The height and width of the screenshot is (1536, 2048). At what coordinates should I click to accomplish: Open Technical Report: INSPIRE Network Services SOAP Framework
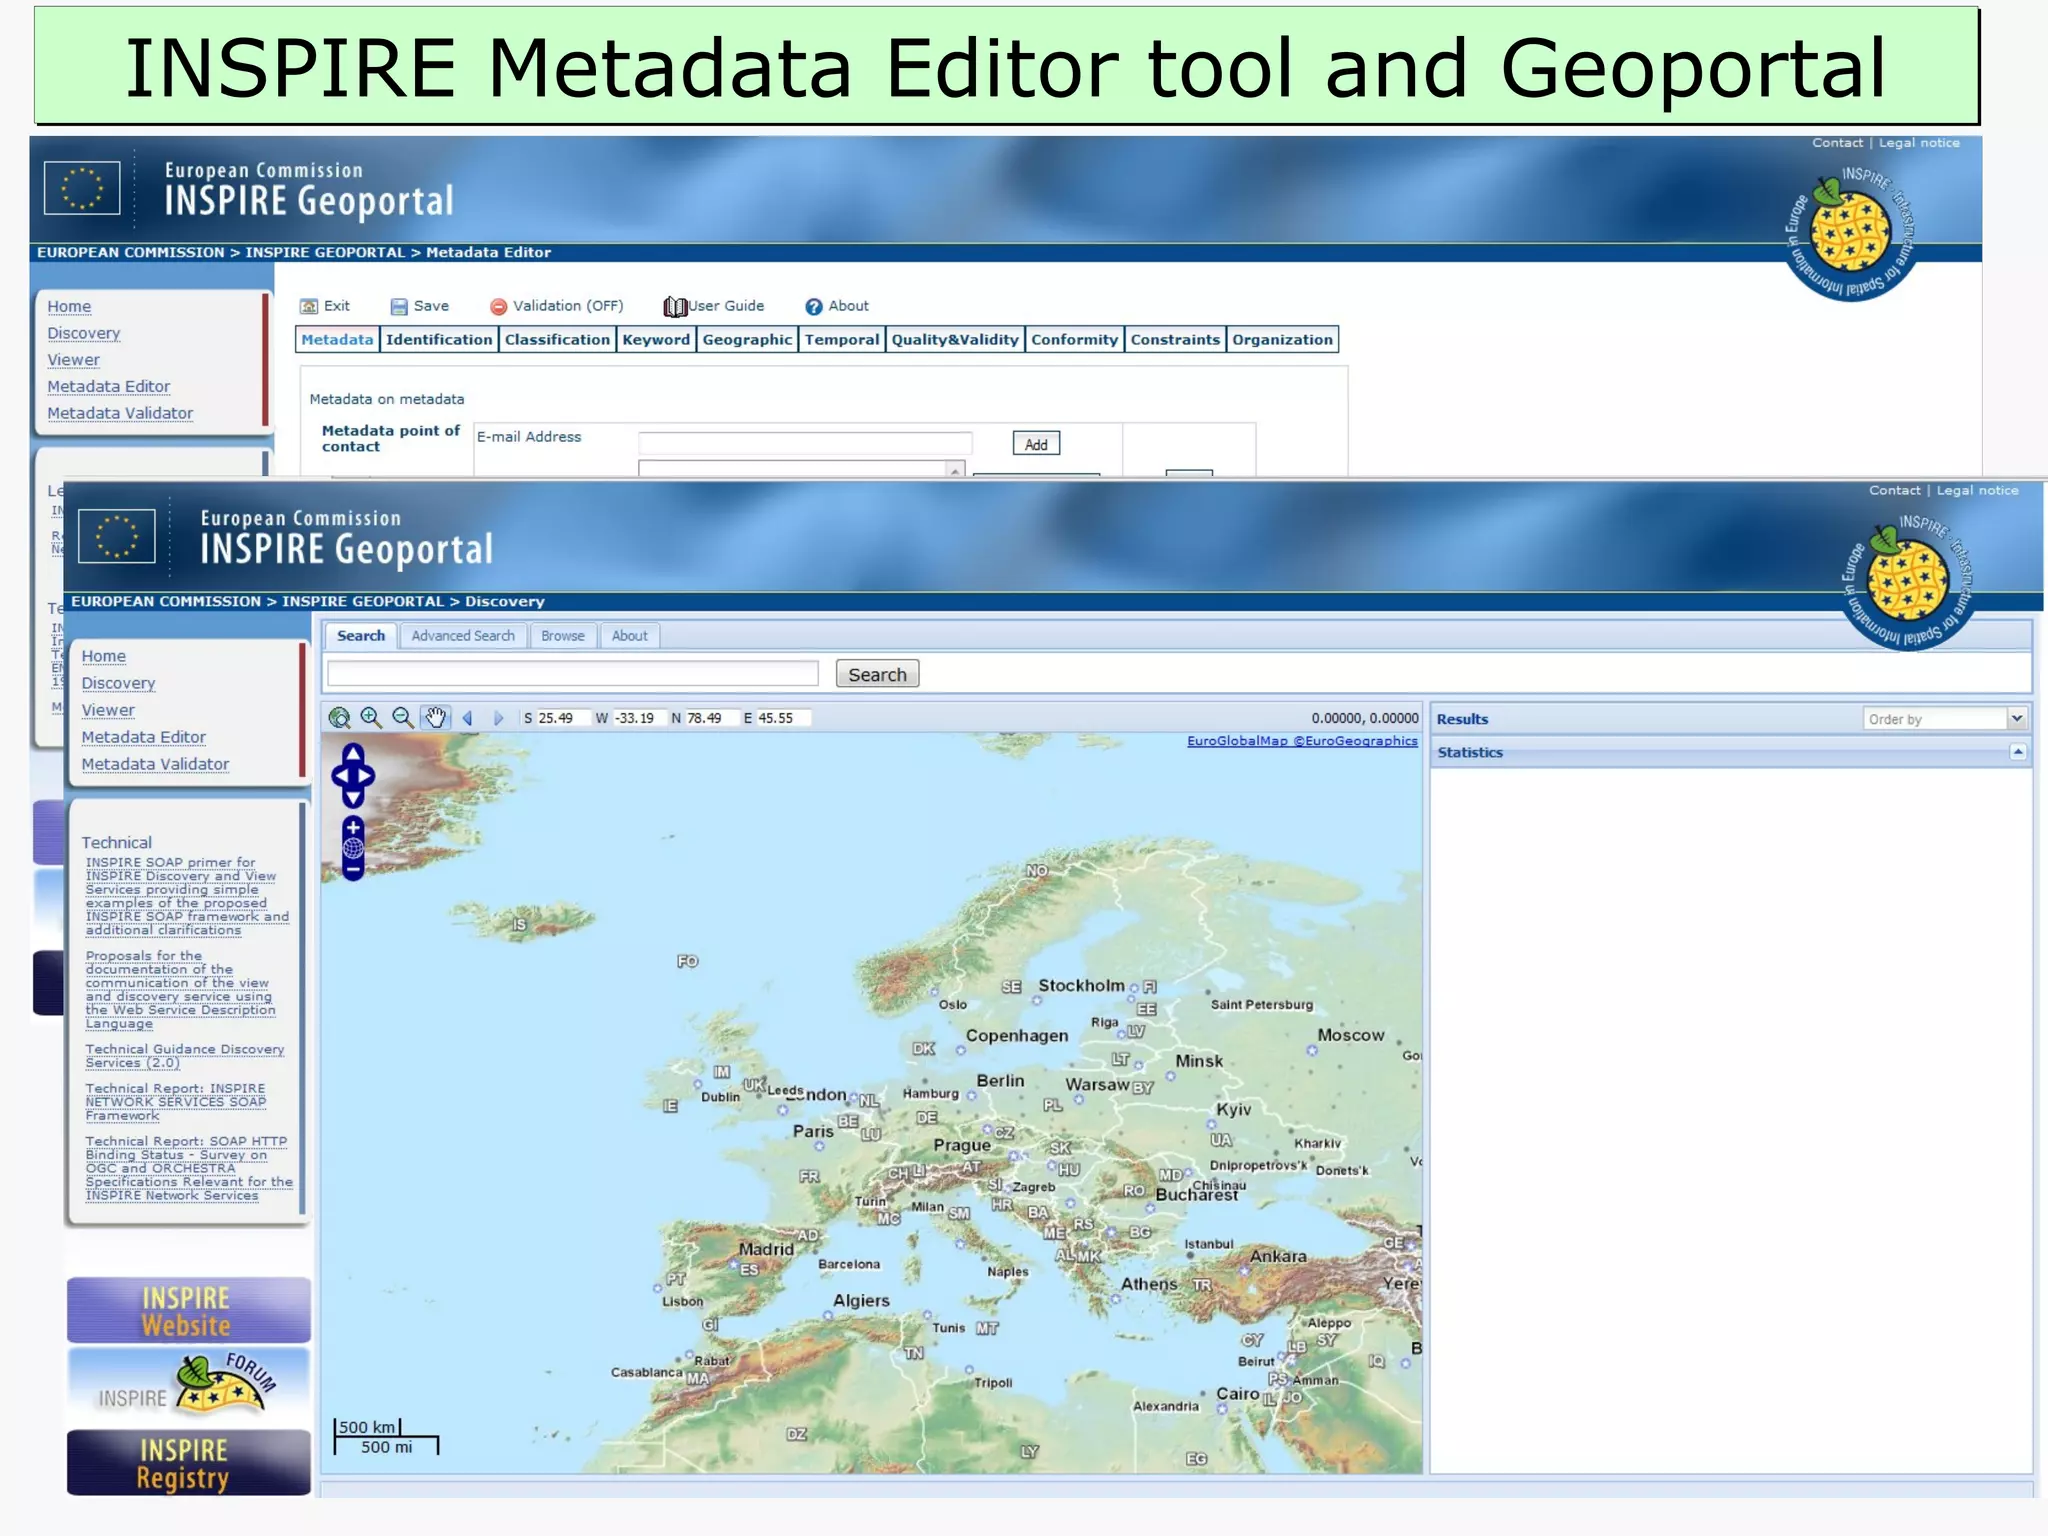point(176,1102)
